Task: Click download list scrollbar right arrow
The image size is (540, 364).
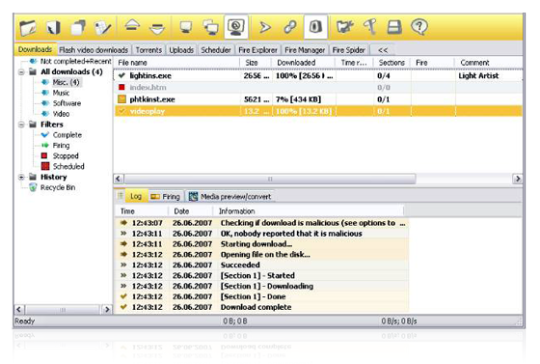Action: click(x=517, y=179)
